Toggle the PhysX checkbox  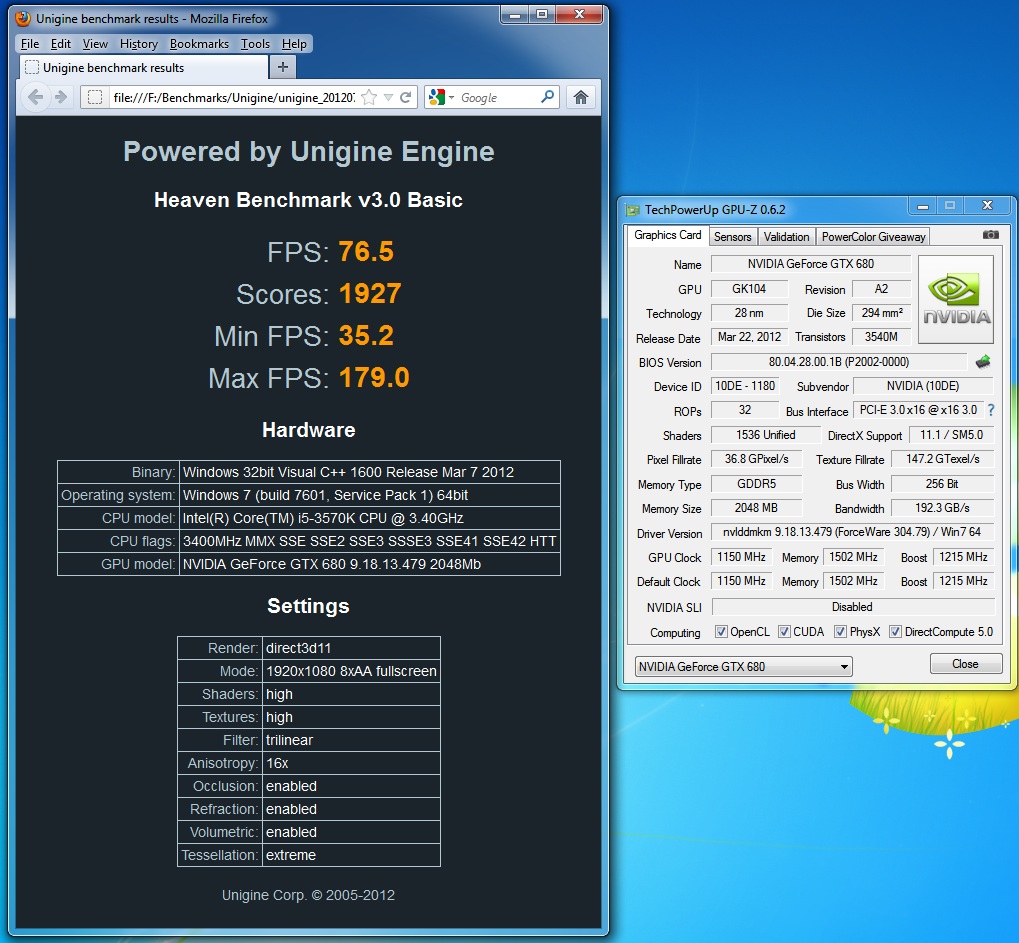pos(840,632)
